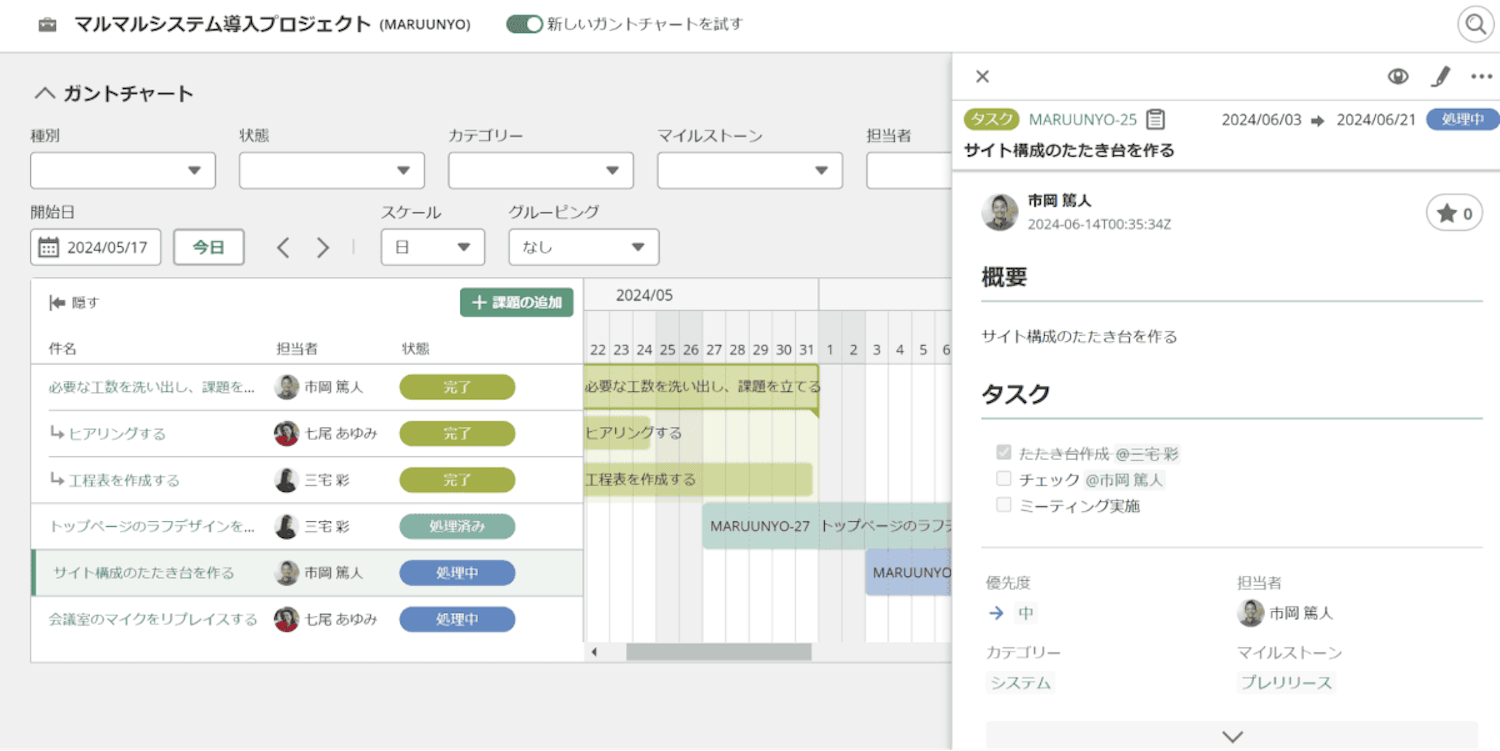
Task: Open the ヒアリングする issue link
Action: click(117, 434)
